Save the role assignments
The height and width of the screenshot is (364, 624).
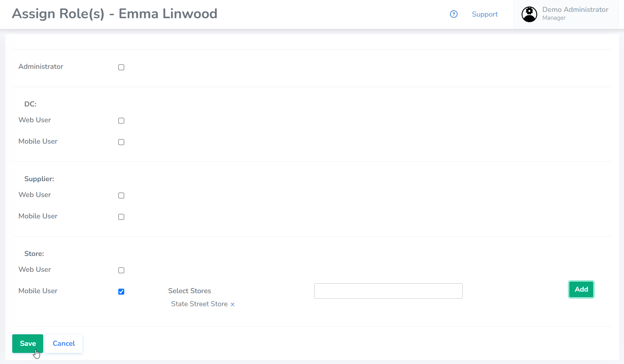pyautogui.click(x=27, y=343)
